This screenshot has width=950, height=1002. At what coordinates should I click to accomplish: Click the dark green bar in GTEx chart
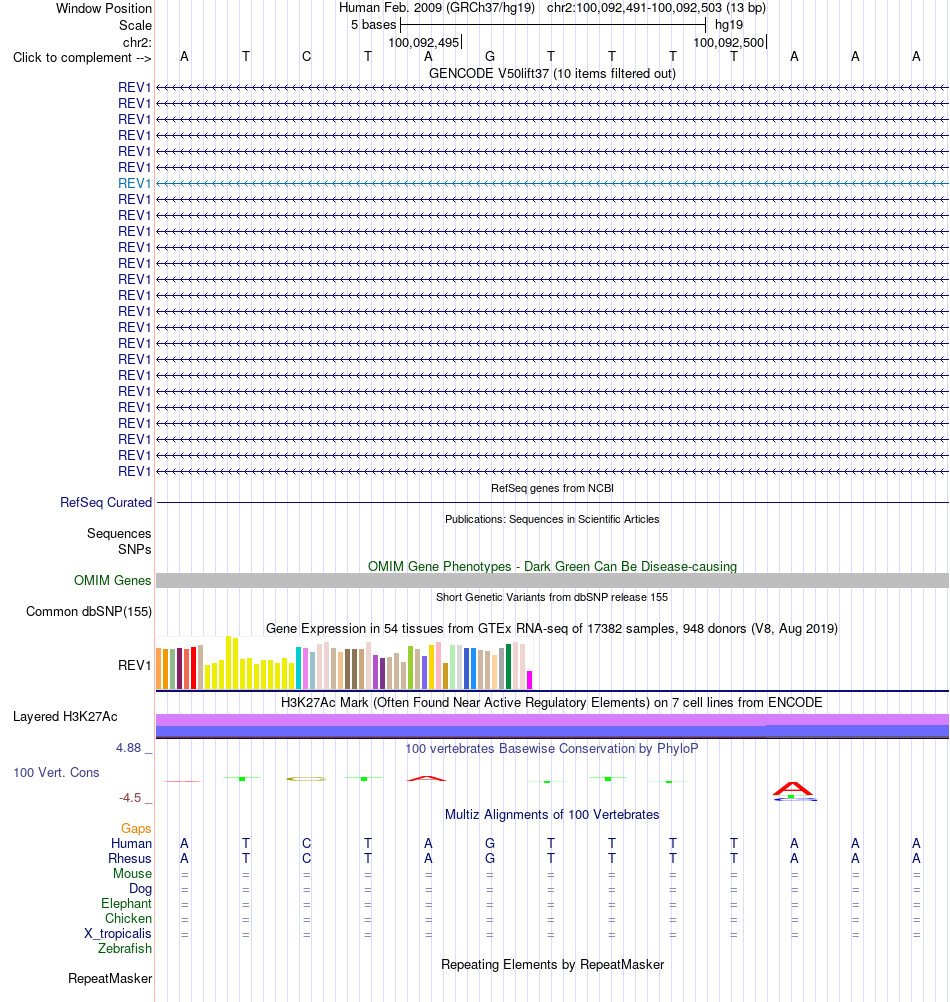(x=509, y=666)
